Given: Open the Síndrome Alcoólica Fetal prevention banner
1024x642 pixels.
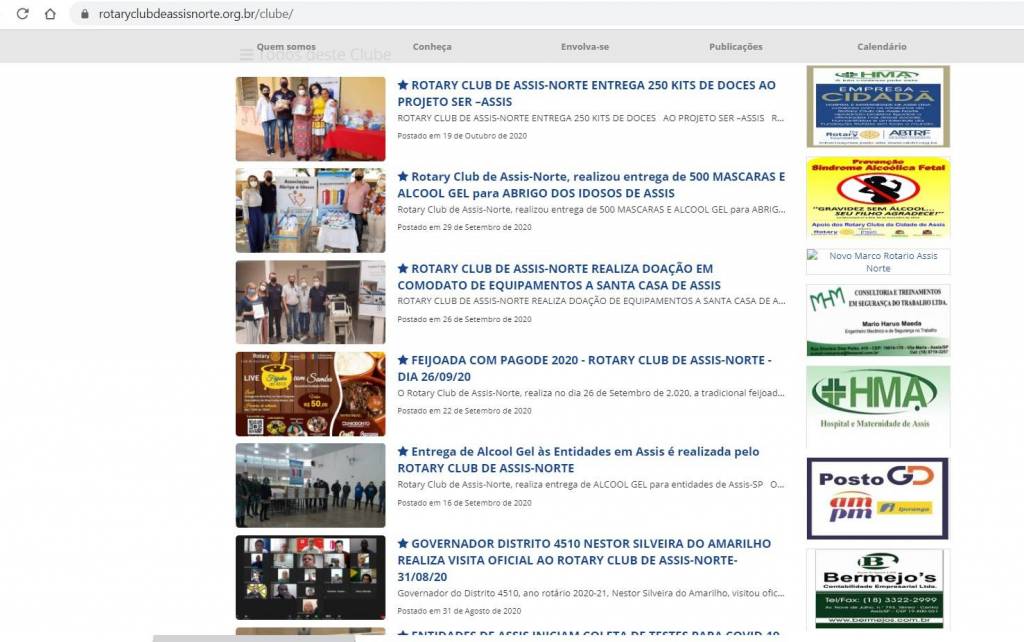Looking at the screenshot, I should 877,197.
